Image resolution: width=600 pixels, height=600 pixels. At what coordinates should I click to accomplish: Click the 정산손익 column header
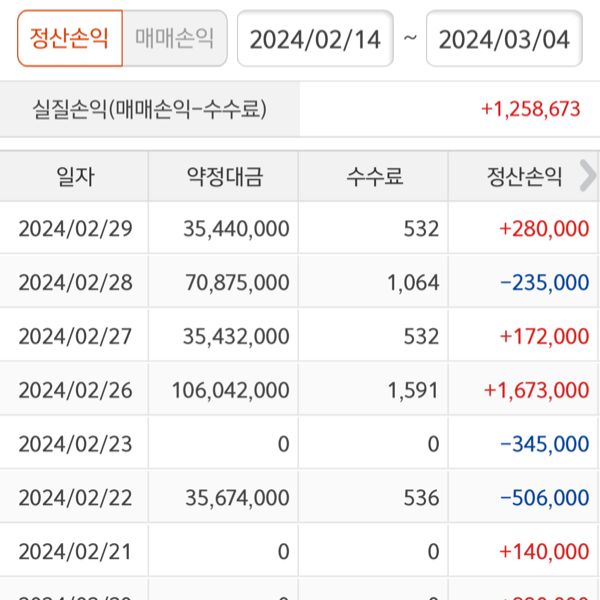pyautogui.click(x=520, y=177)
